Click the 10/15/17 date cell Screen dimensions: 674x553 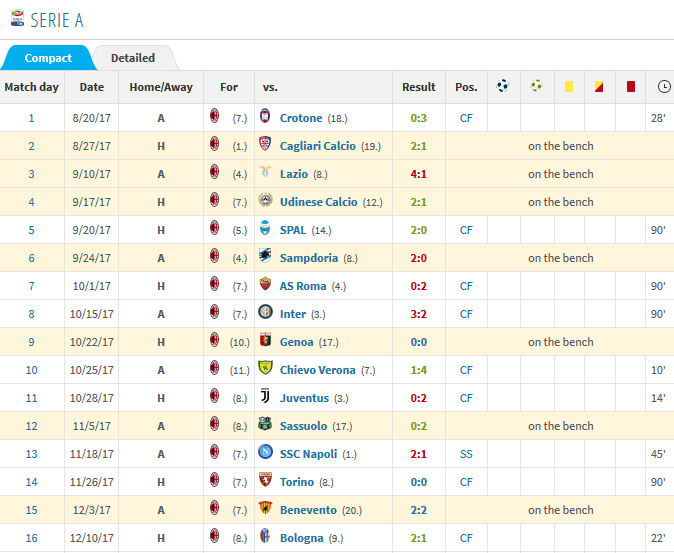pyautogui.click(x=92, y=314)
